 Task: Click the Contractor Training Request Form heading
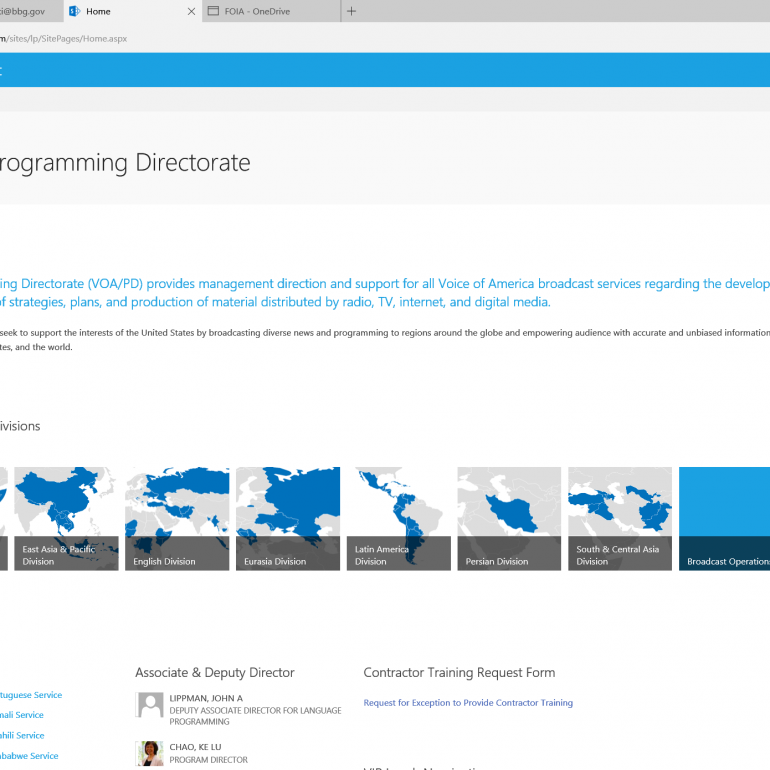point(459,673)
